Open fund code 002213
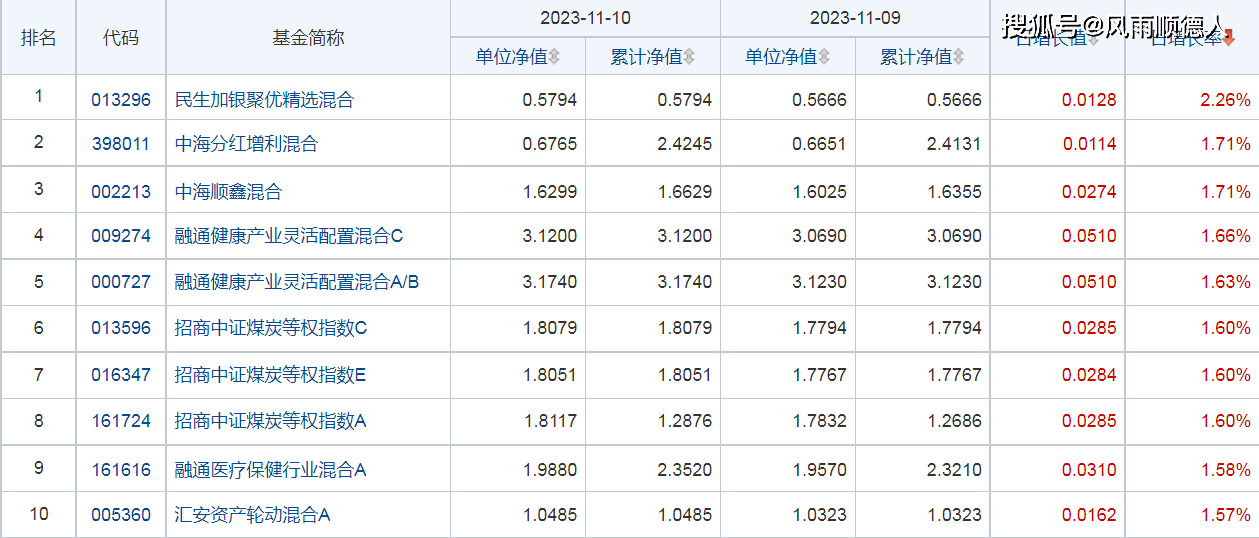The image size is (1259, 538). 120,191
